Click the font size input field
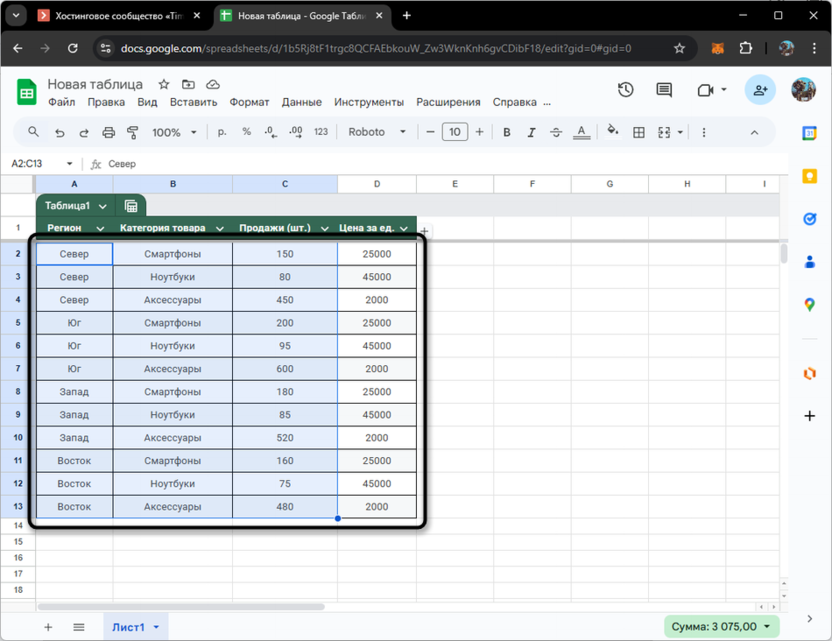 455,132
